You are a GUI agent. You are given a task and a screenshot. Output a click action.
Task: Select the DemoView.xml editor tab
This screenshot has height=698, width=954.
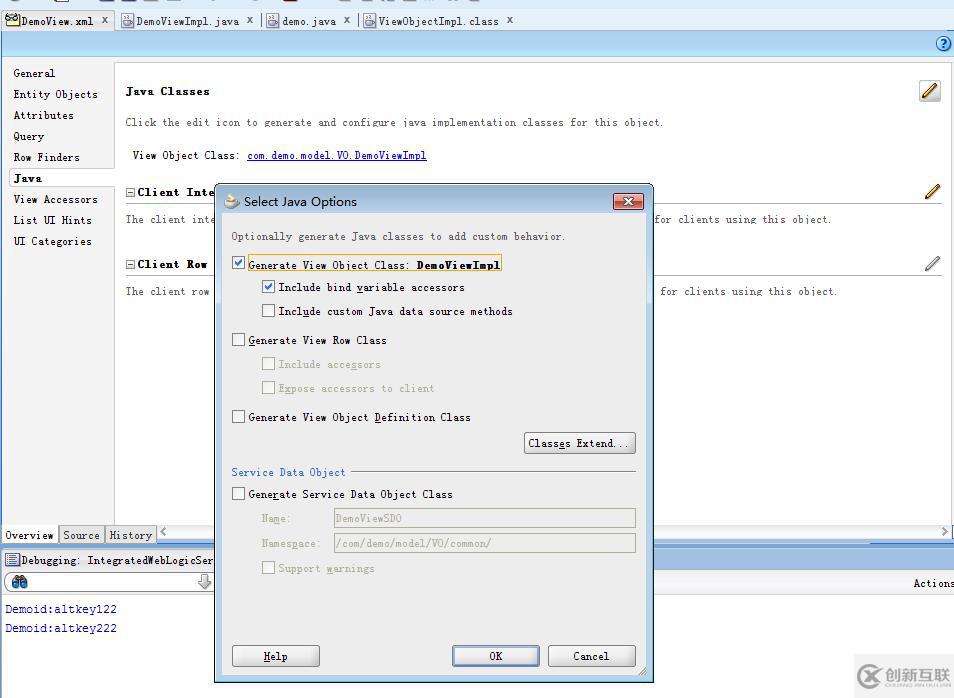tap(57, 21)
